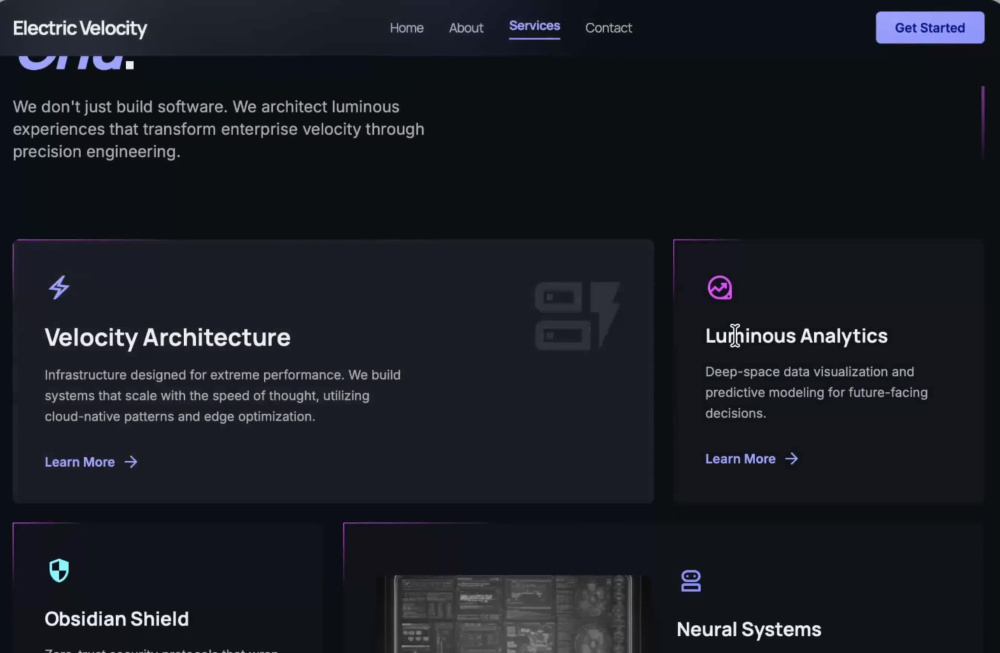The image size is (1000, 653).
Task: Click the Get Started button
Action: [x=930, y=27]
